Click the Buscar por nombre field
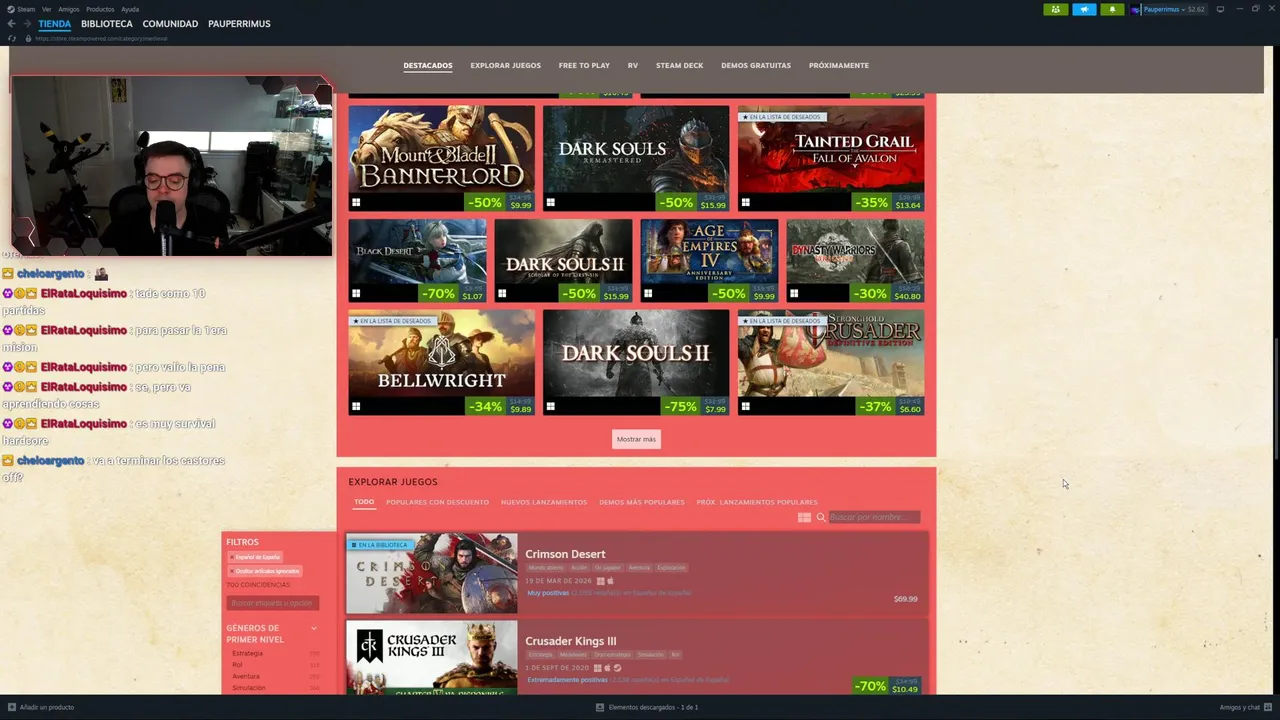 click(x=873, y=517)
